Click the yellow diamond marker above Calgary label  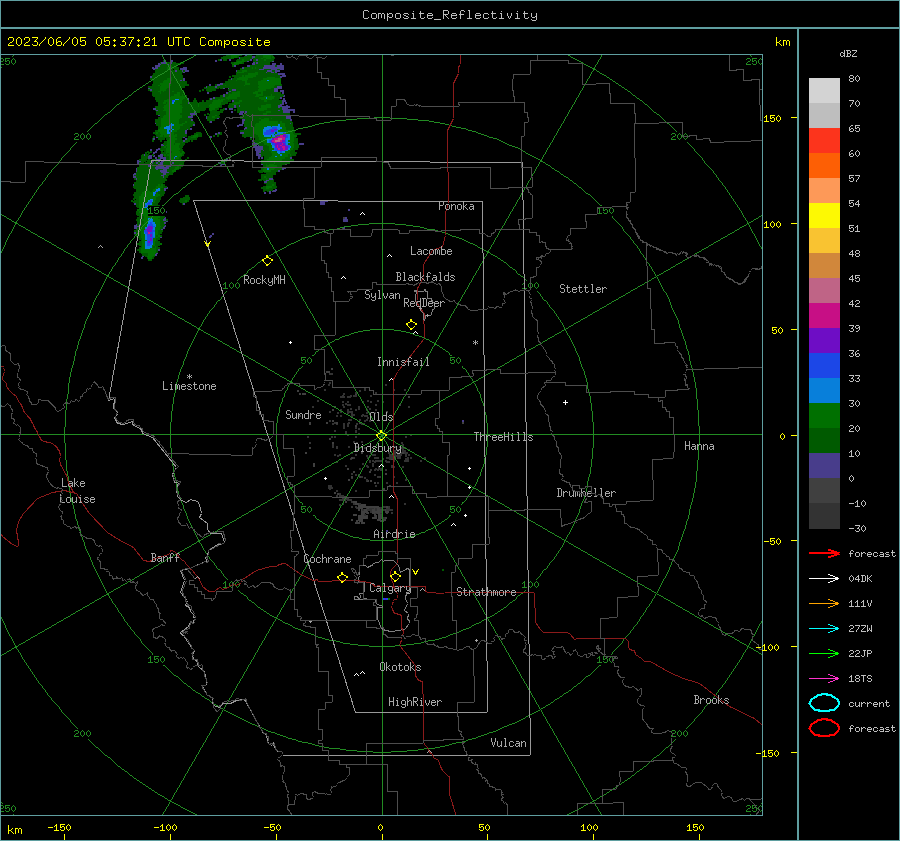[x=395, y=576]
